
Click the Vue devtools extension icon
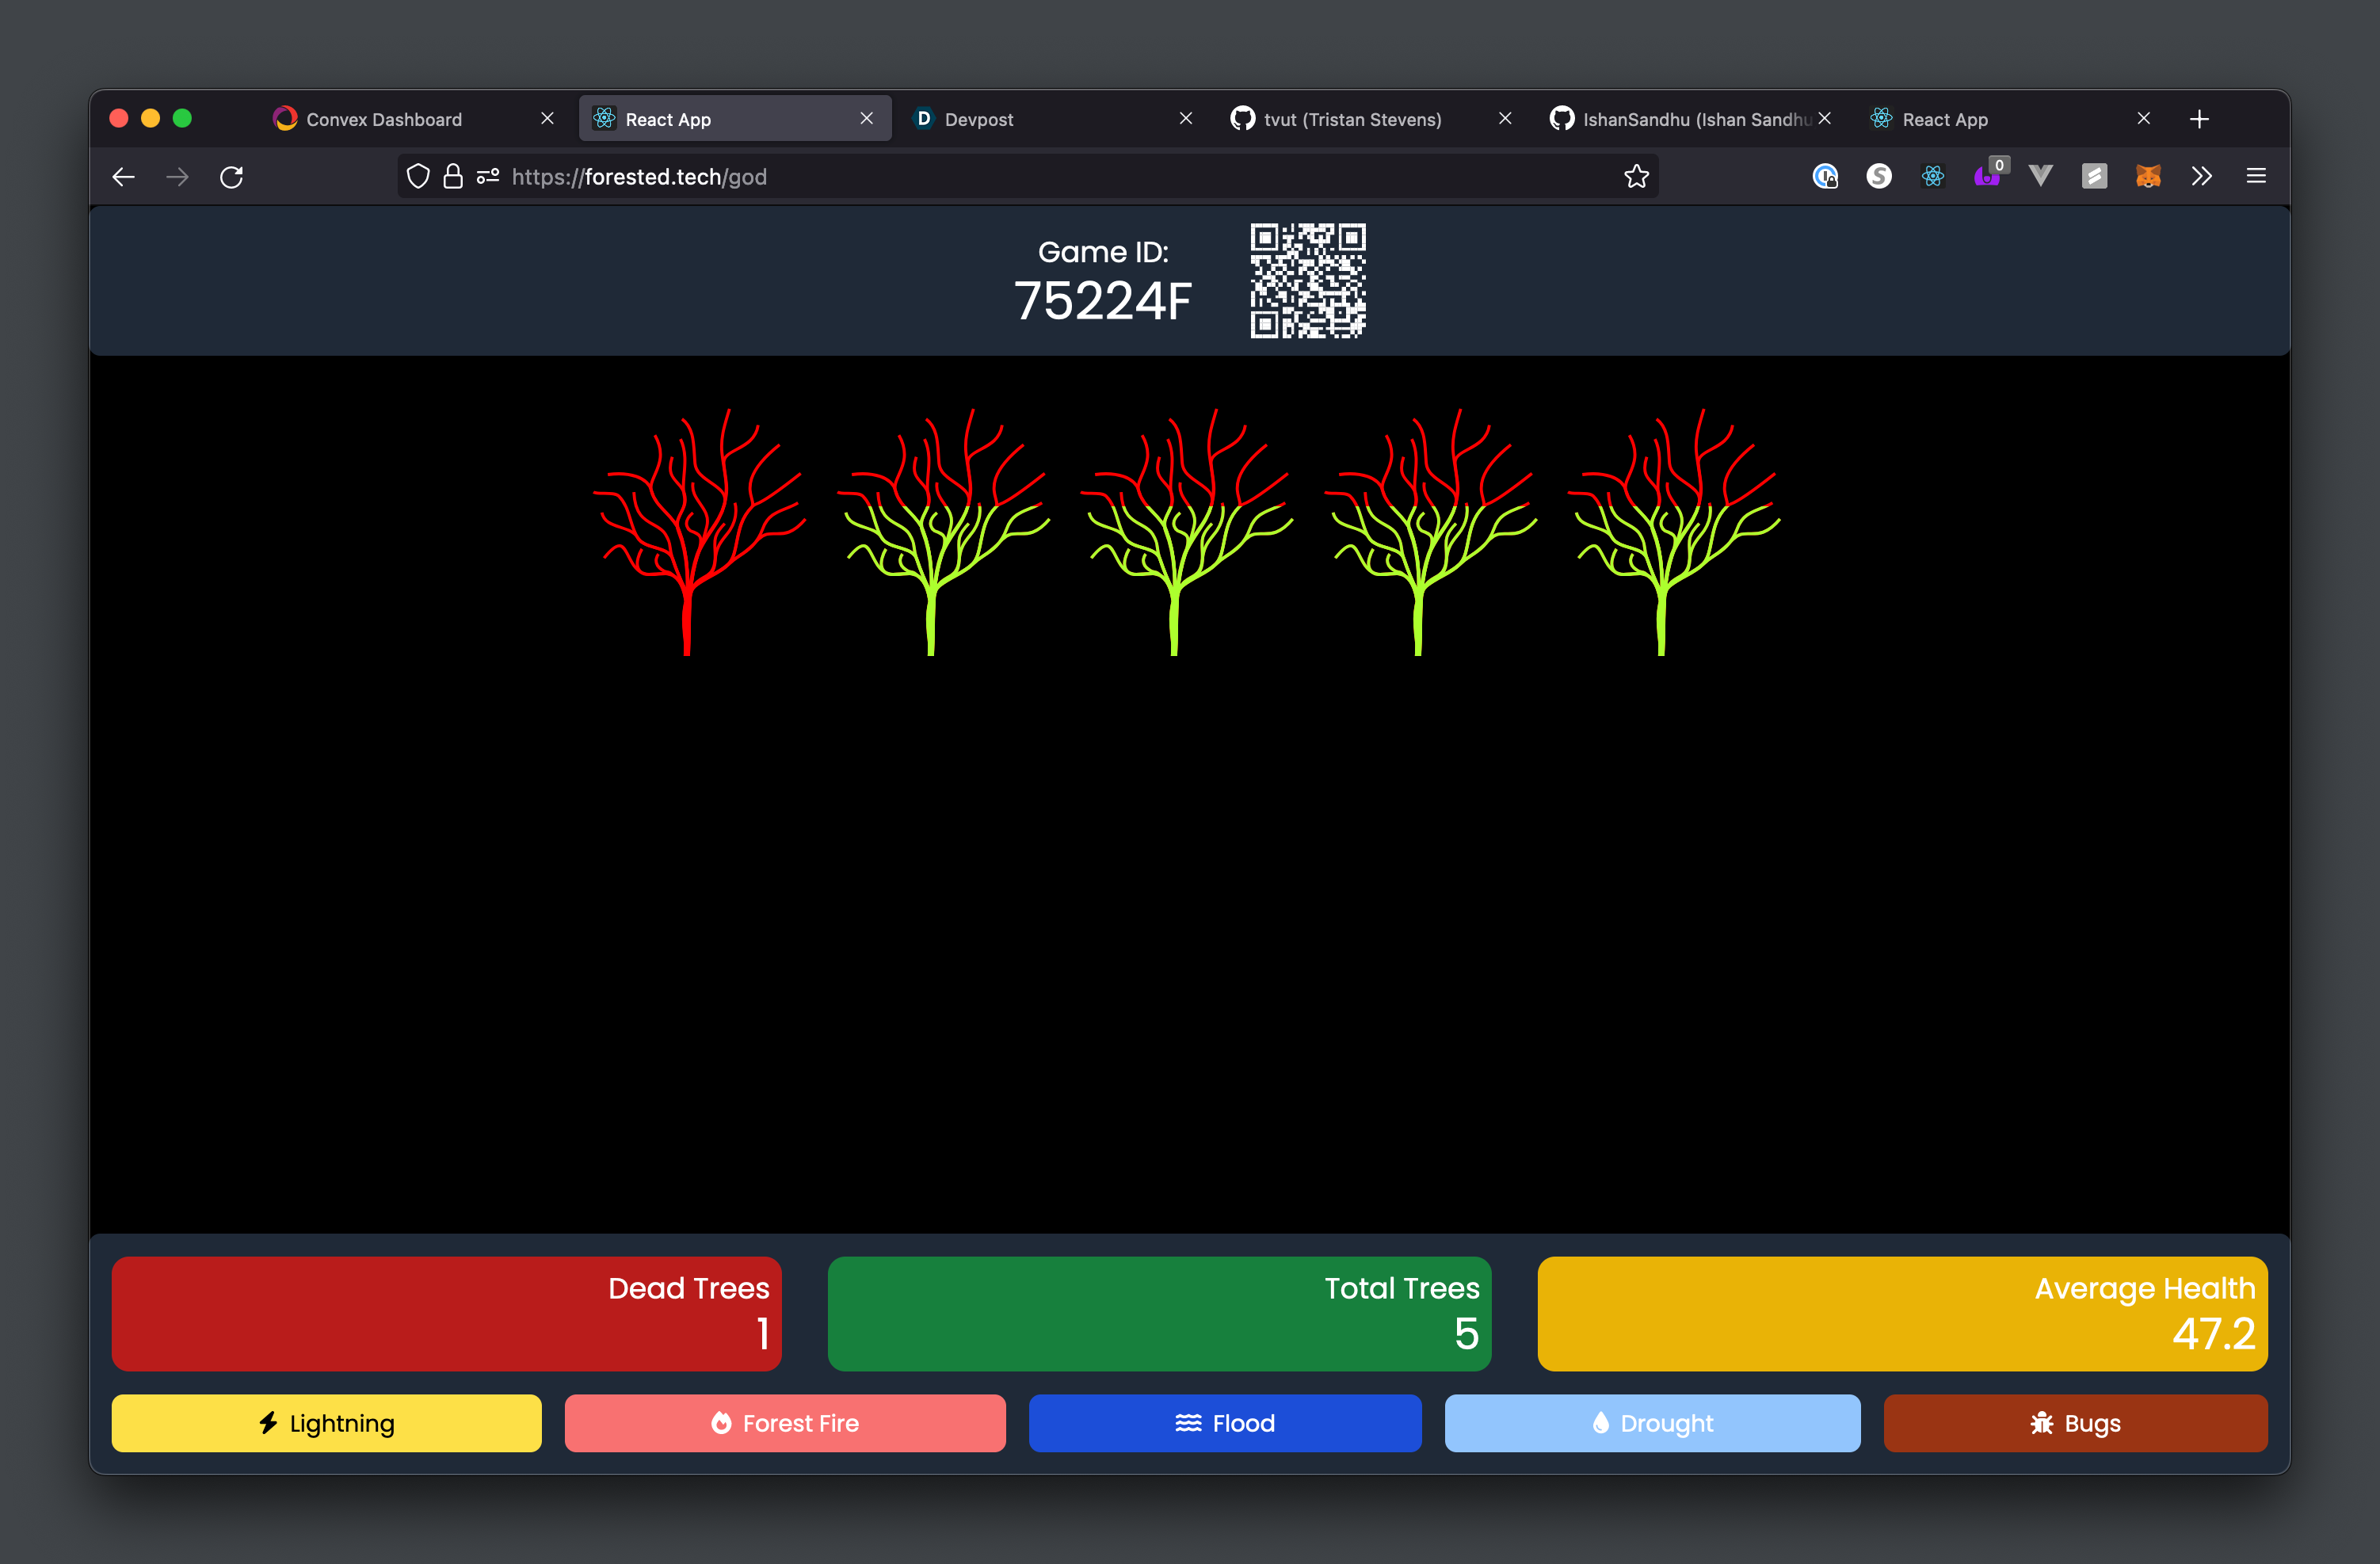coord(2040,177)
